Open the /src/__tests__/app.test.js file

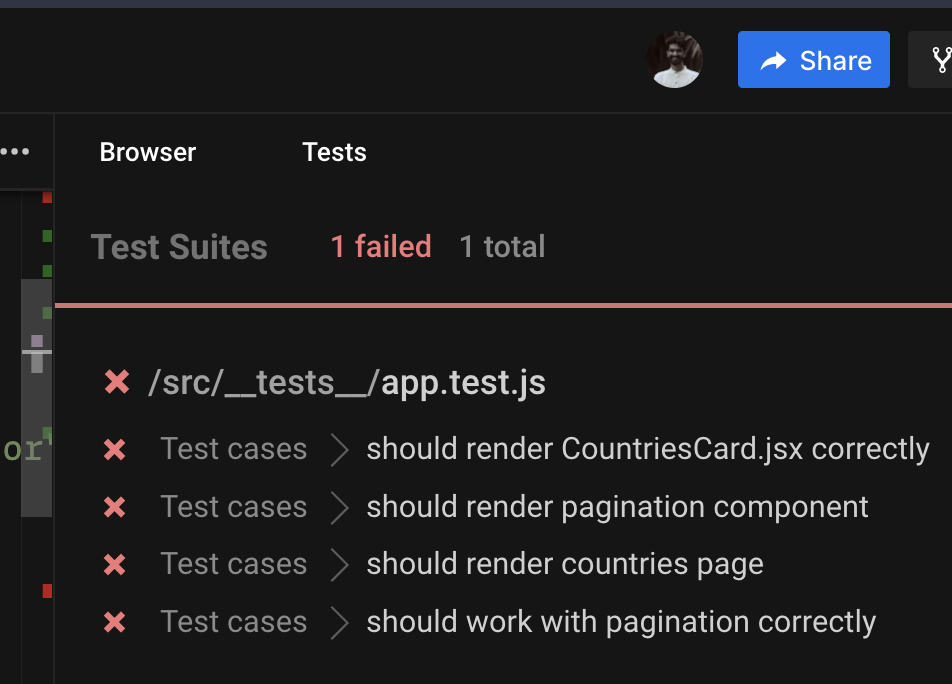[x=347, y=382]
